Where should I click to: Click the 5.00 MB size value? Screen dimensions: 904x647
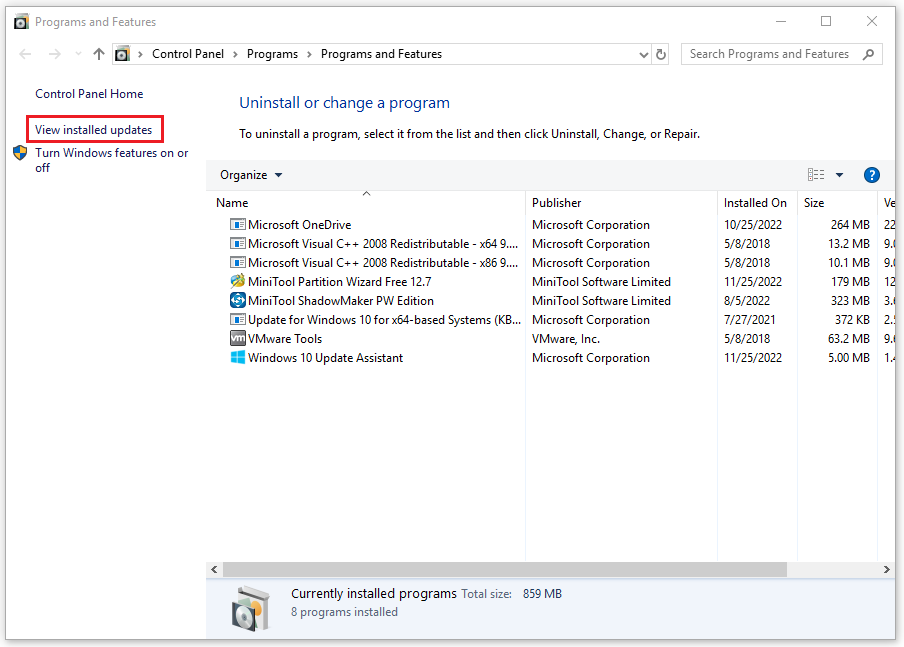(x=849, y=358)
